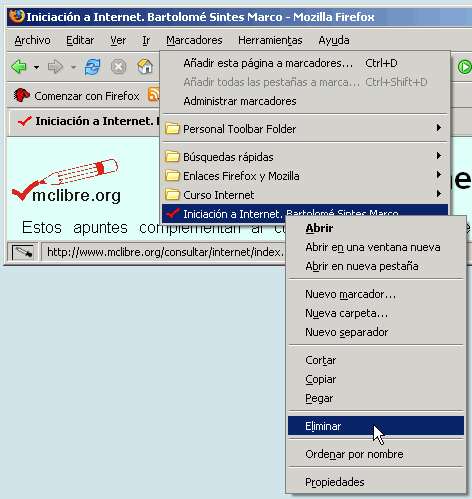The width and height of the screenshot is (472, 499).
Task: Click the Firefox logo in the title bar
Action: coord(17,16)
